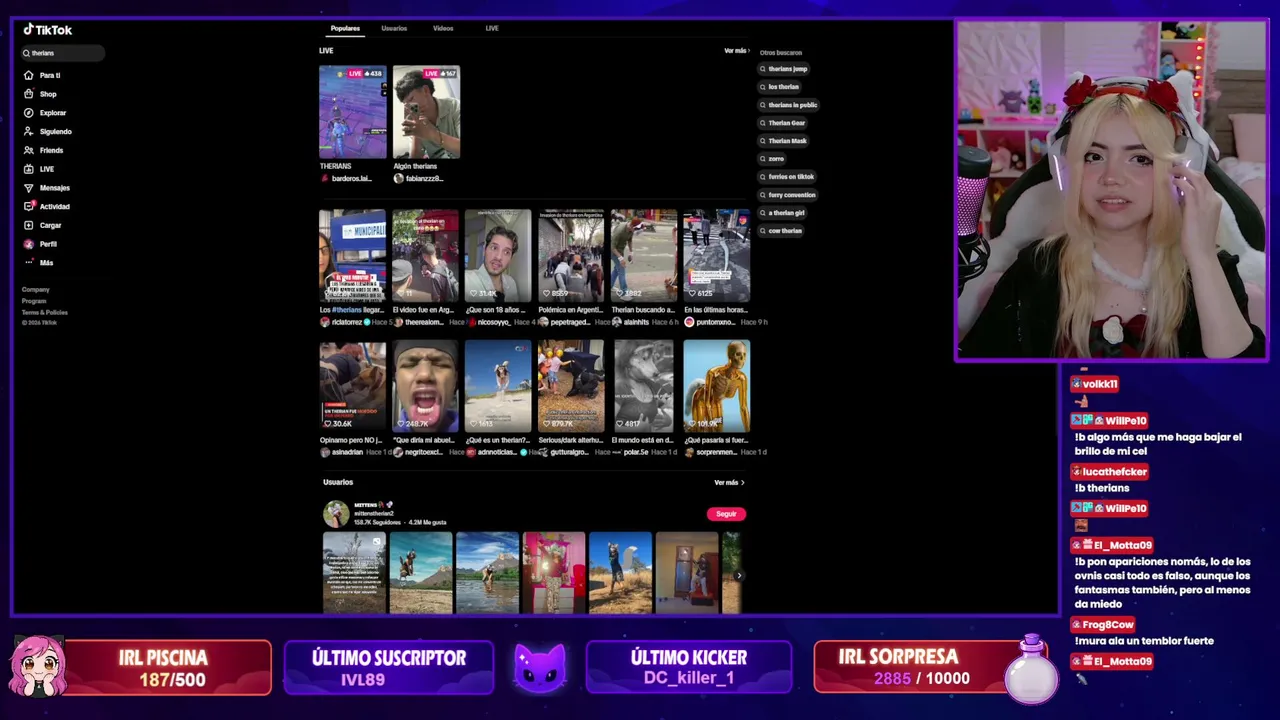Switch to the Videos tab
Image resolution: width=1280 pixels, height=720 pixels.
pyautogui.click(x=443, y=28)
